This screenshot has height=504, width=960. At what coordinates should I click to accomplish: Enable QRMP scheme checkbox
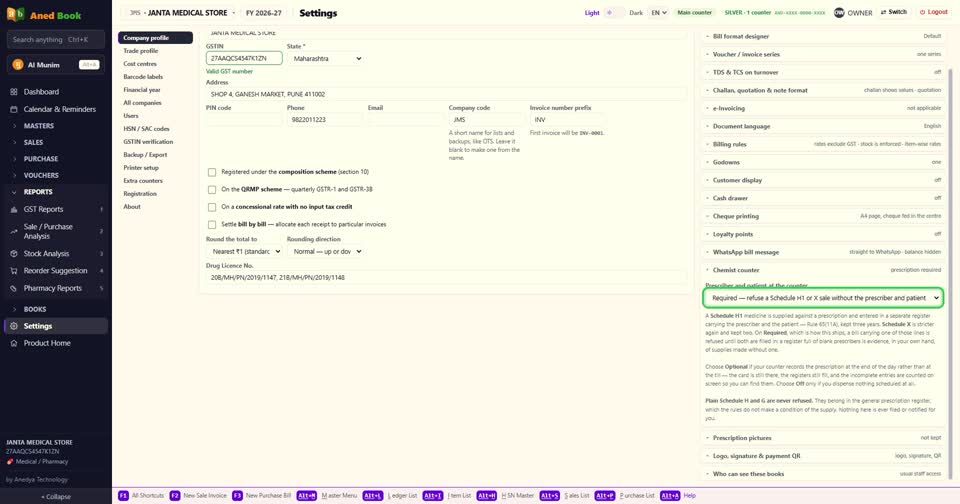[212, 190]
